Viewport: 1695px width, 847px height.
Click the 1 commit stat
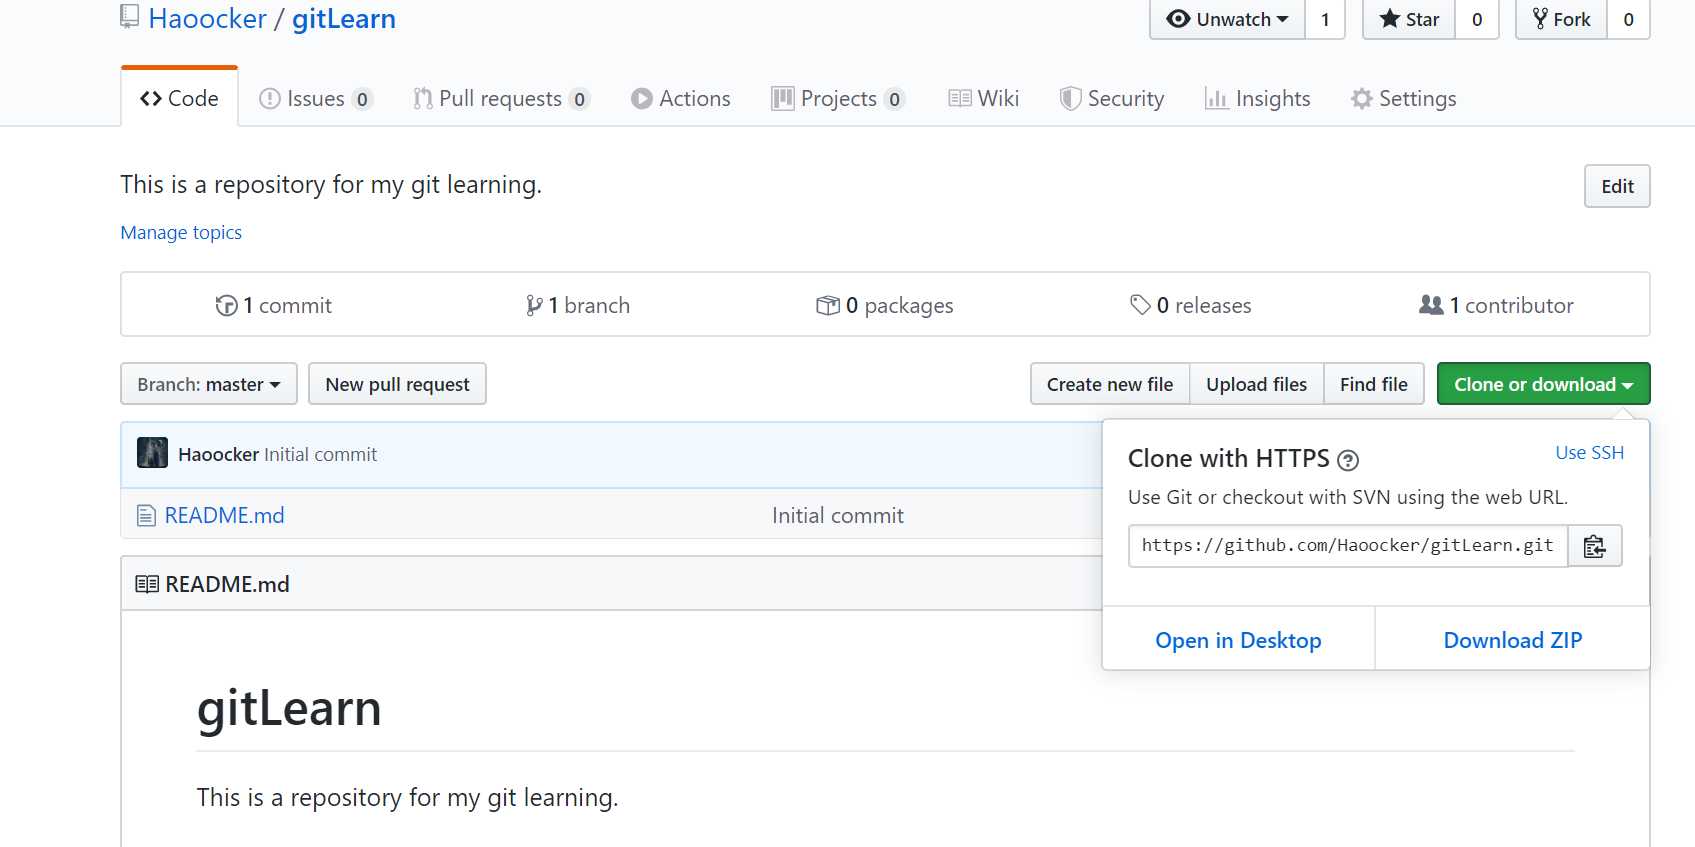pyautogui.click(x=273, y=305)
